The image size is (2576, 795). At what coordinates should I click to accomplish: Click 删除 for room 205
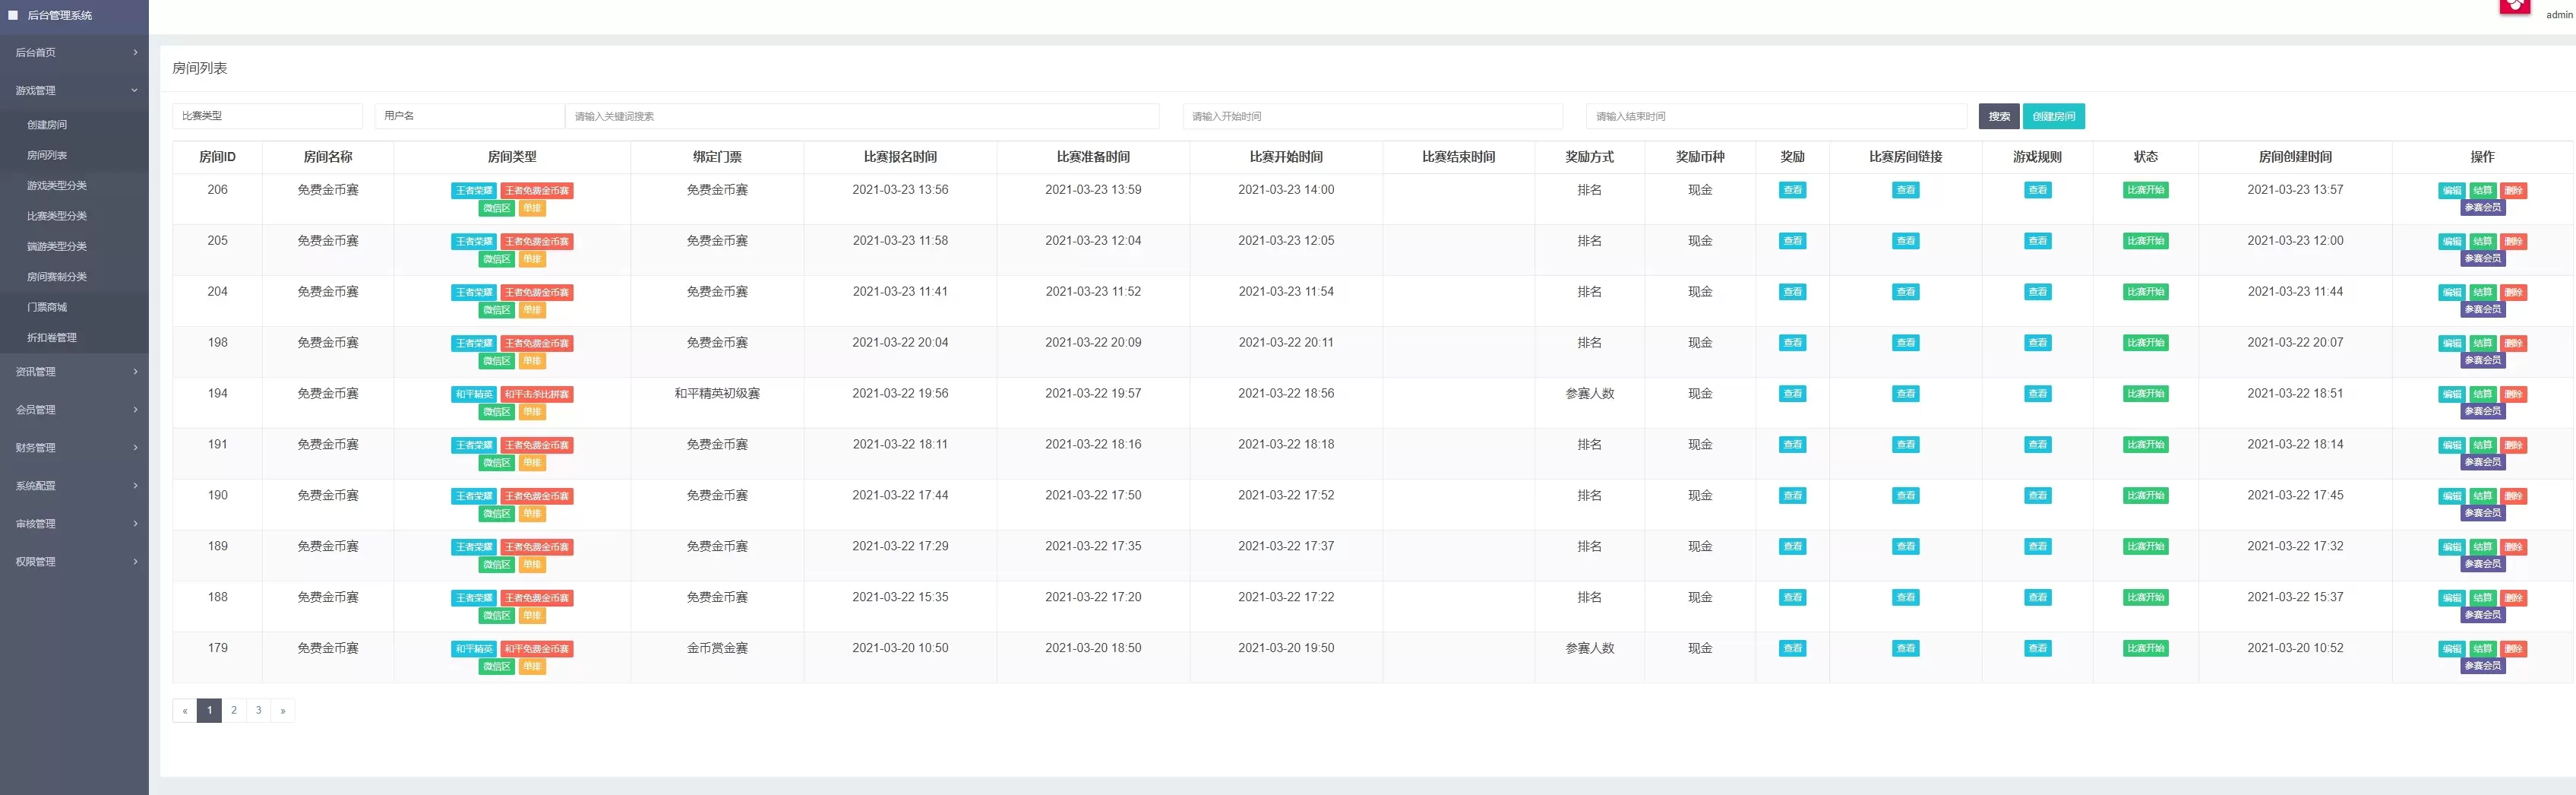click(2513, 242)
